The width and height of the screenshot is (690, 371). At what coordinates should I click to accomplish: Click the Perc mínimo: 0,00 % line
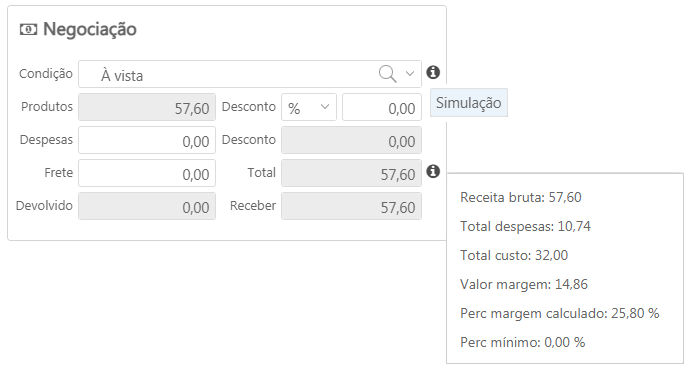pyautogui.click(x=523, y=342)
